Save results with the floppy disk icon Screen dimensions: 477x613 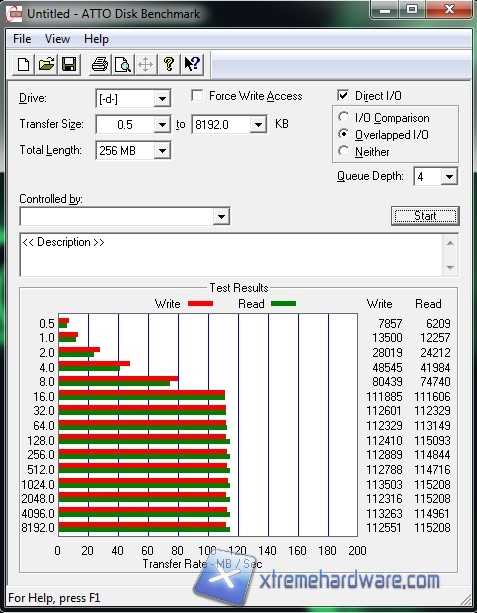(69, 64)
